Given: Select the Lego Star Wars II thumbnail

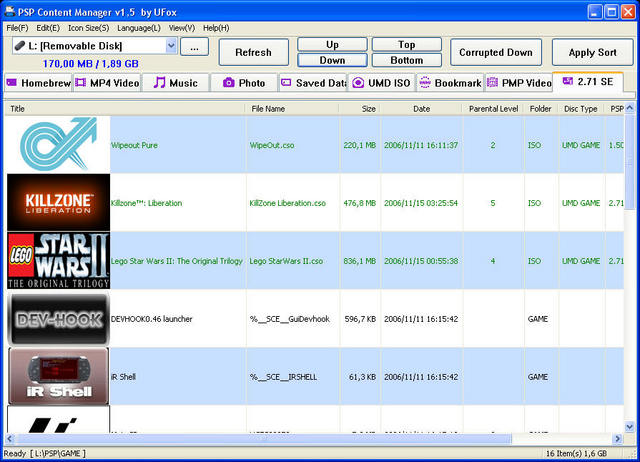Looking at the screenshot, I should tap(58, 260).
